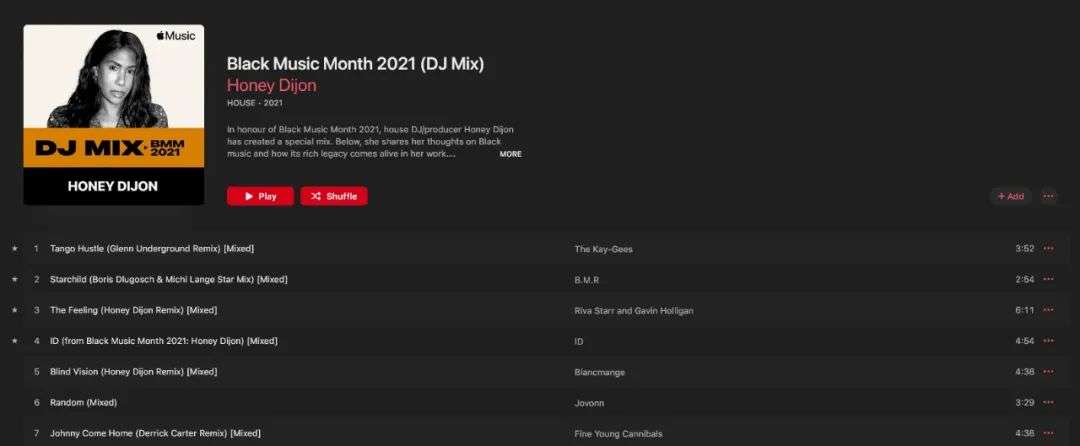
Task: Open options for Tango Hustle track
Action: point(1048,248)
